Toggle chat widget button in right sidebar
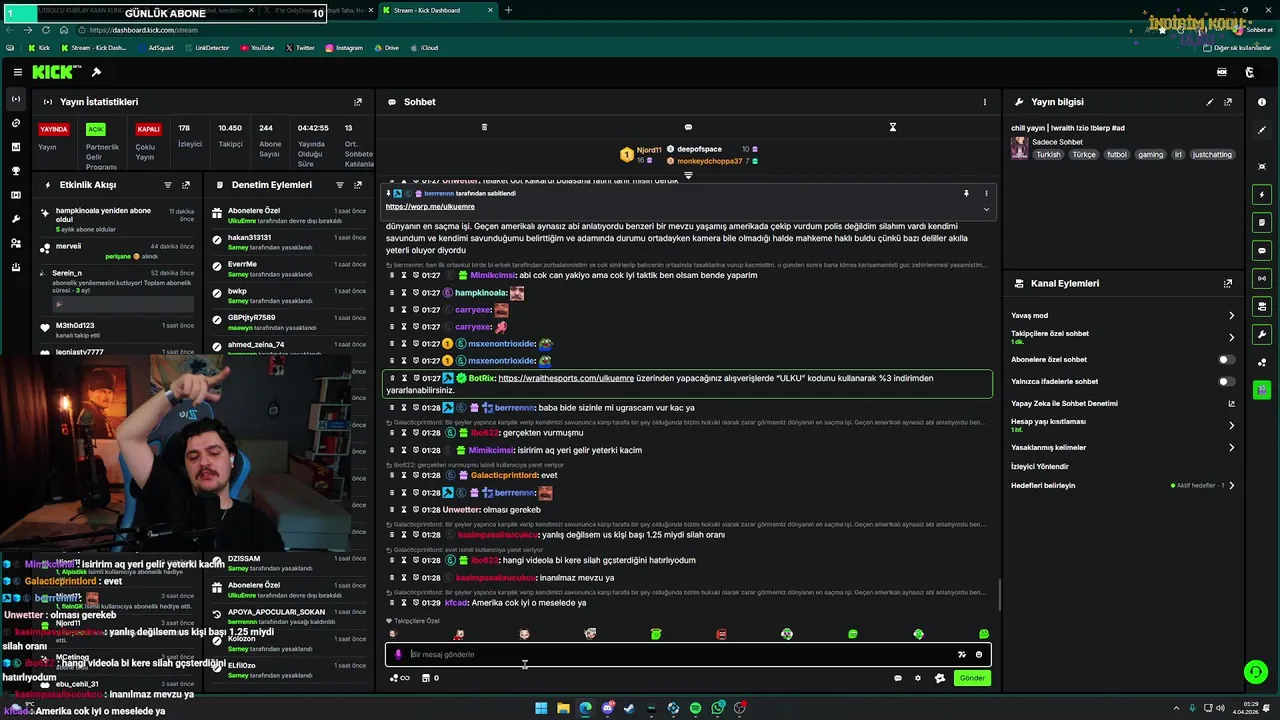 [1262, 250]
